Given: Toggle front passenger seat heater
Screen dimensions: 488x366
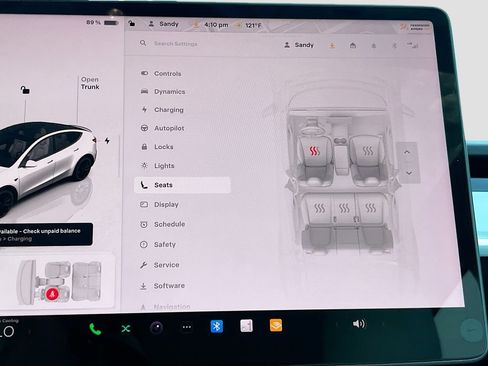Looking at the screenshot, I should (368, 151).
